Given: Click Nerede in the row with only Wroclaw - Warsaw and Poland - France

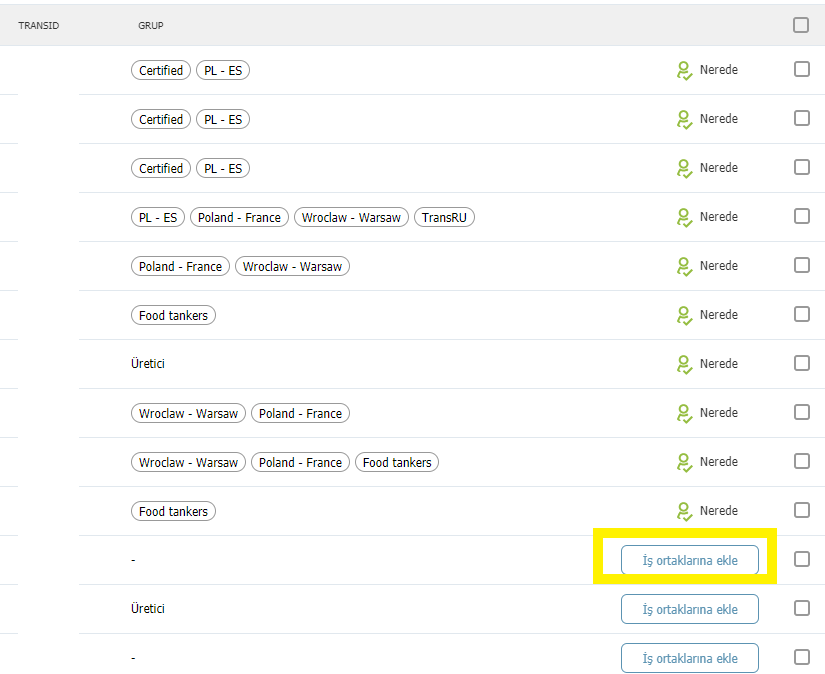Looking at the screenshot, I should 719,412.
